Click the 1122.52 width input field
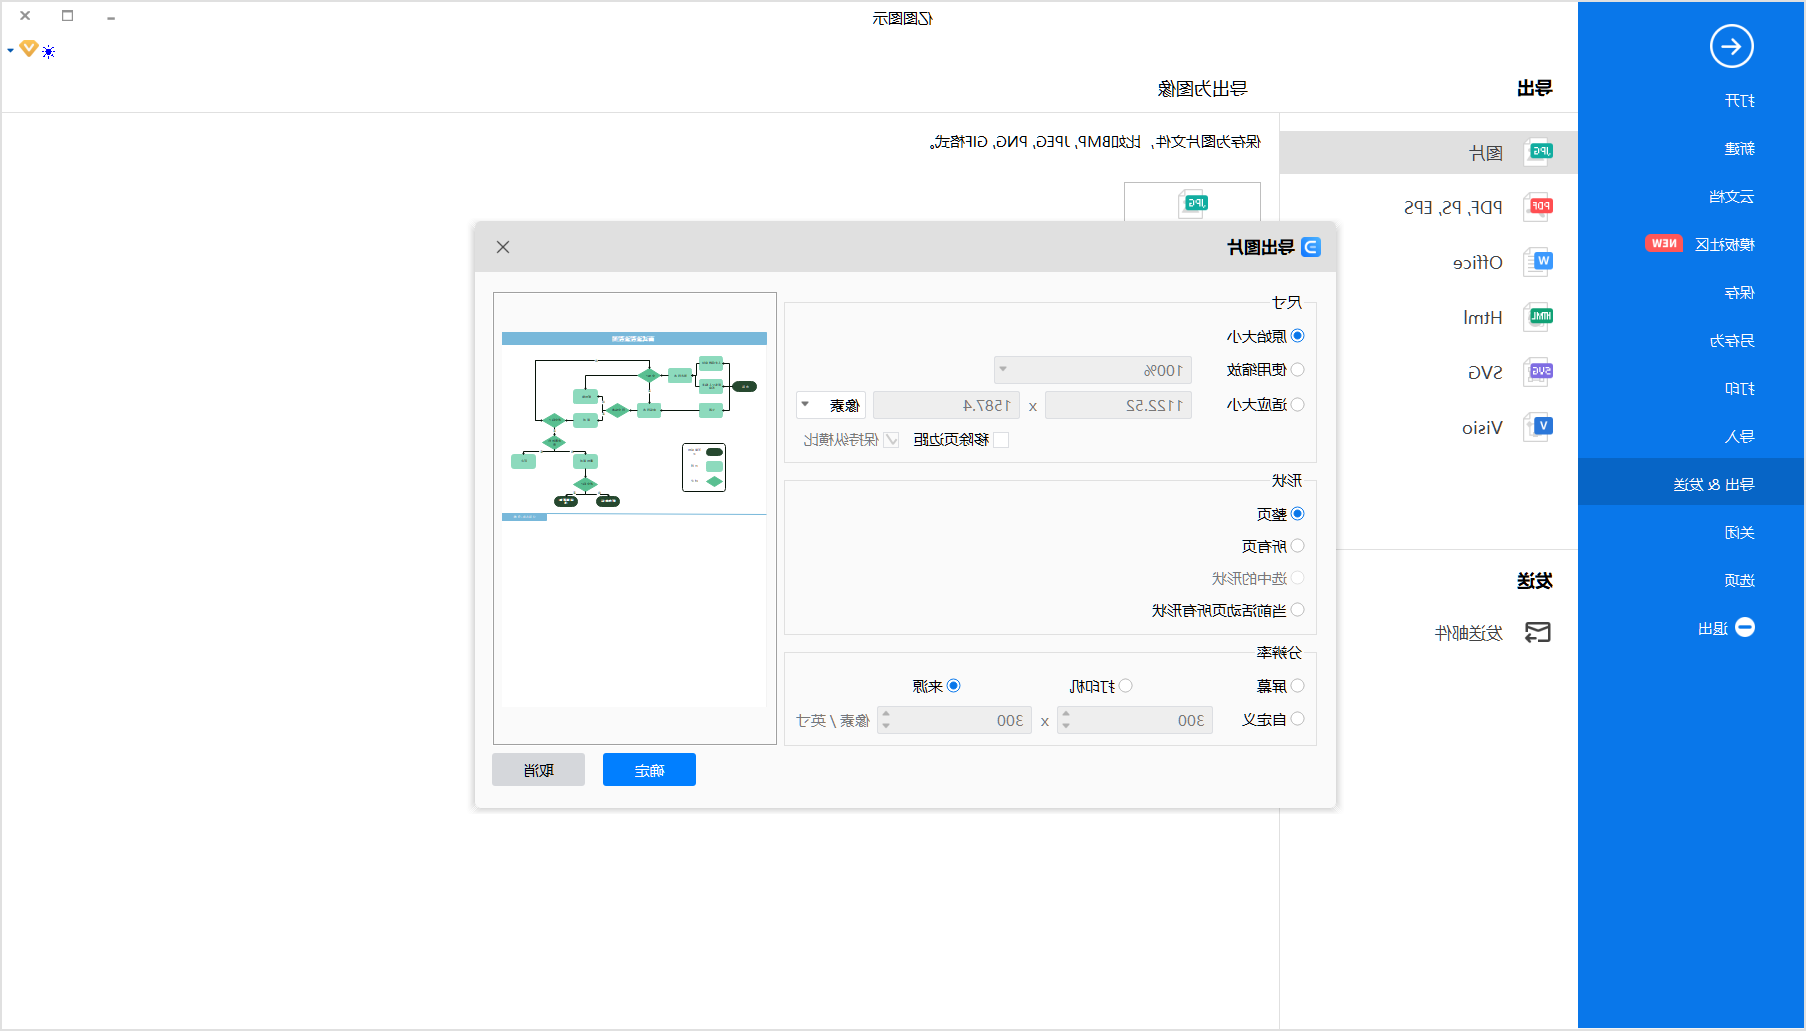Image resolution: width=1806 pixels, height=1031 pixels. coord(1118,405)
